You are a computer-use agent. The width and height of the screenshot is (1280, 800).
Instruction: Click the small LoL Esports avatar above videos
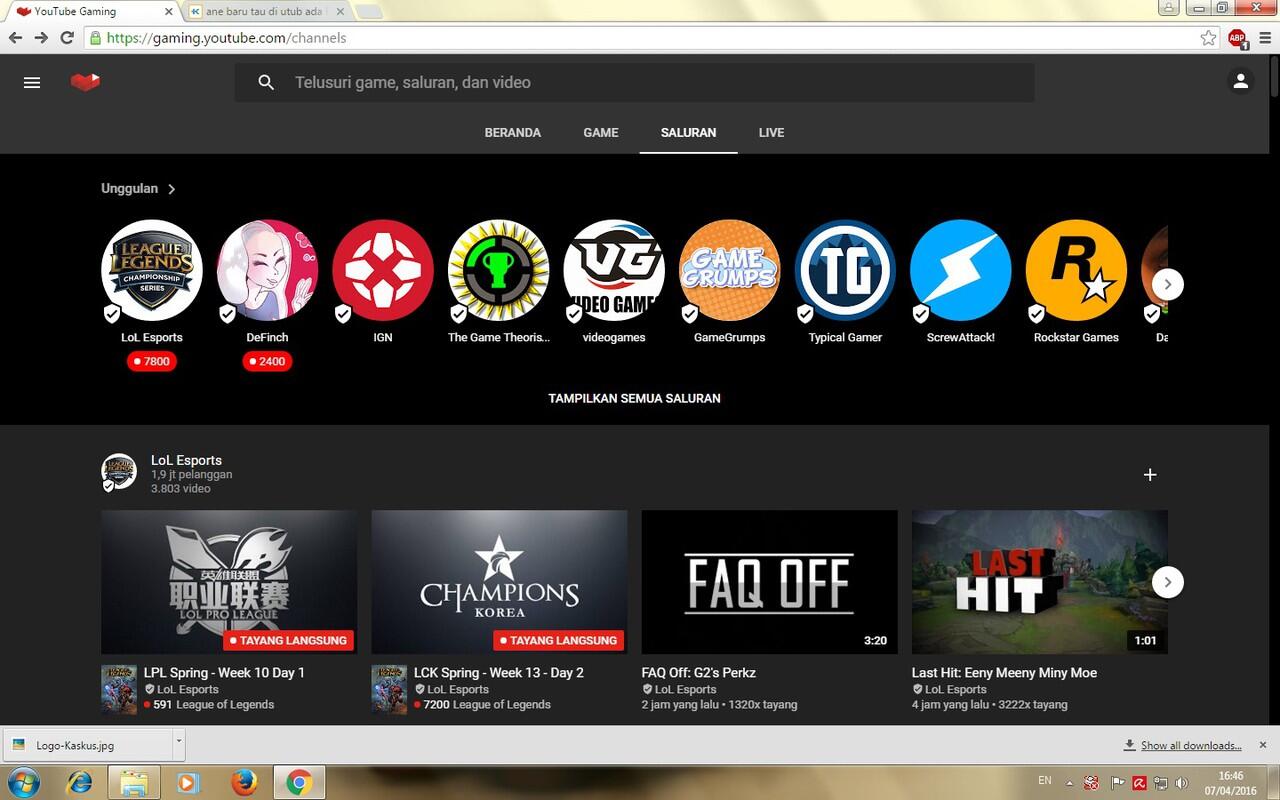[119, 472]
